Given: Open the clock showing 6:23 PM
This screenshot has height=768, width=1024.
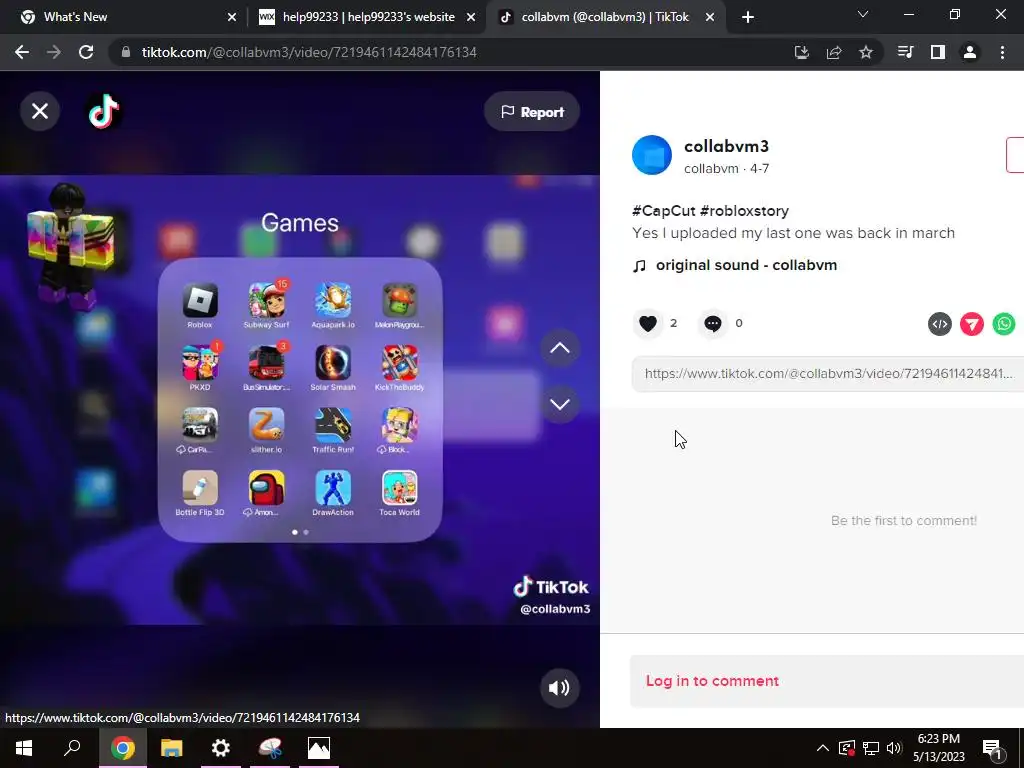Looking at the screenshot, I should pos(938,748).
